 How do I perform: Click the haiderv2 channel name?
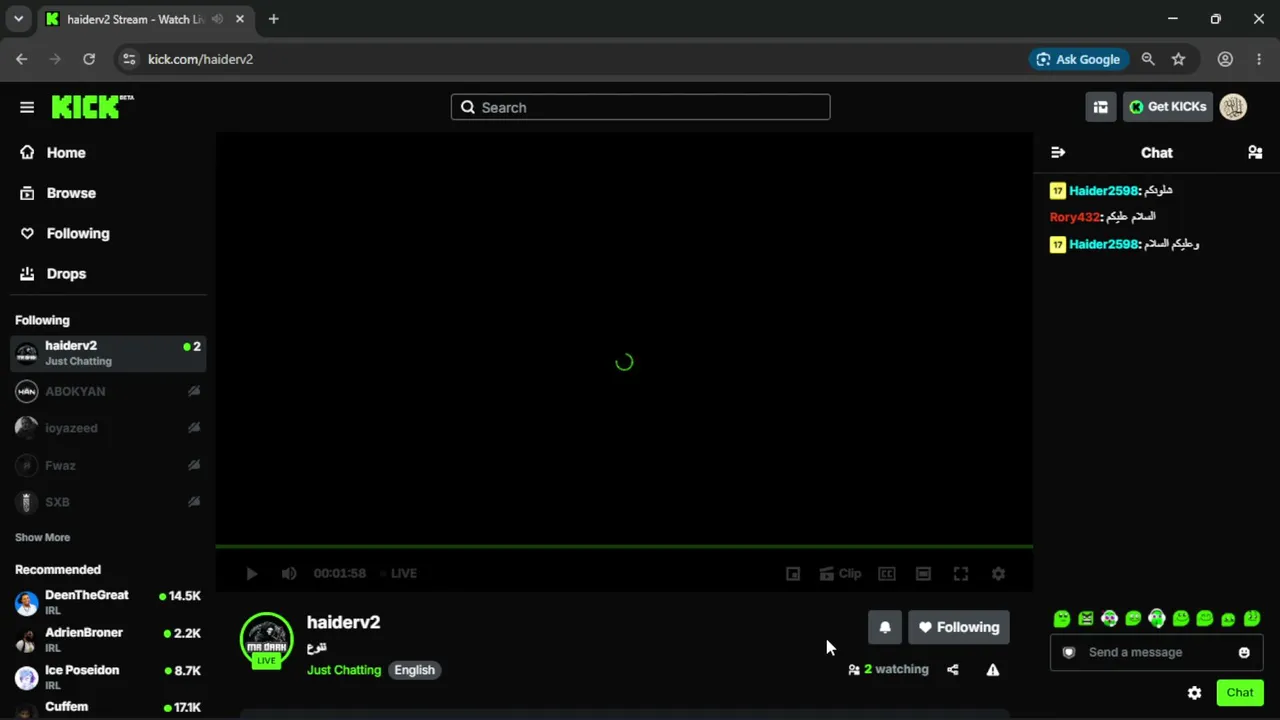pos(343,622)
